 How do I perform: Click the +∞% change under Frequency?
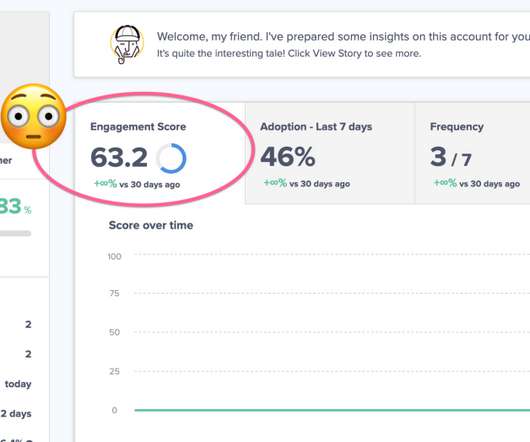click(445, 183)
